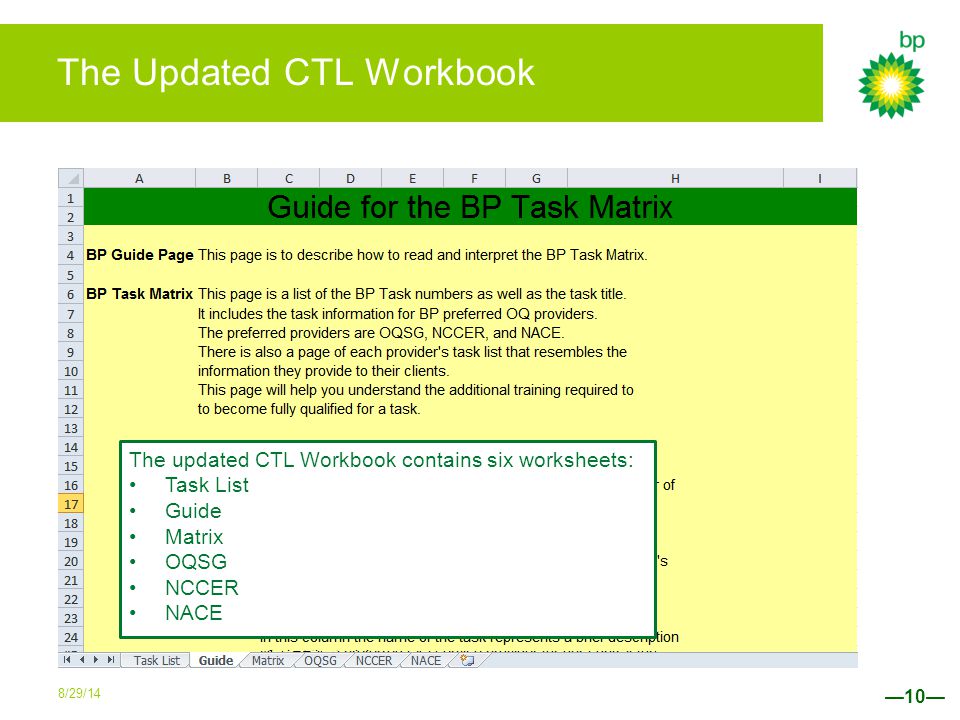Click text 'The preferred providers are OQSG, NCCER, and NACE.'
This screenshot has height=720, width=960.
coord(381,333)
